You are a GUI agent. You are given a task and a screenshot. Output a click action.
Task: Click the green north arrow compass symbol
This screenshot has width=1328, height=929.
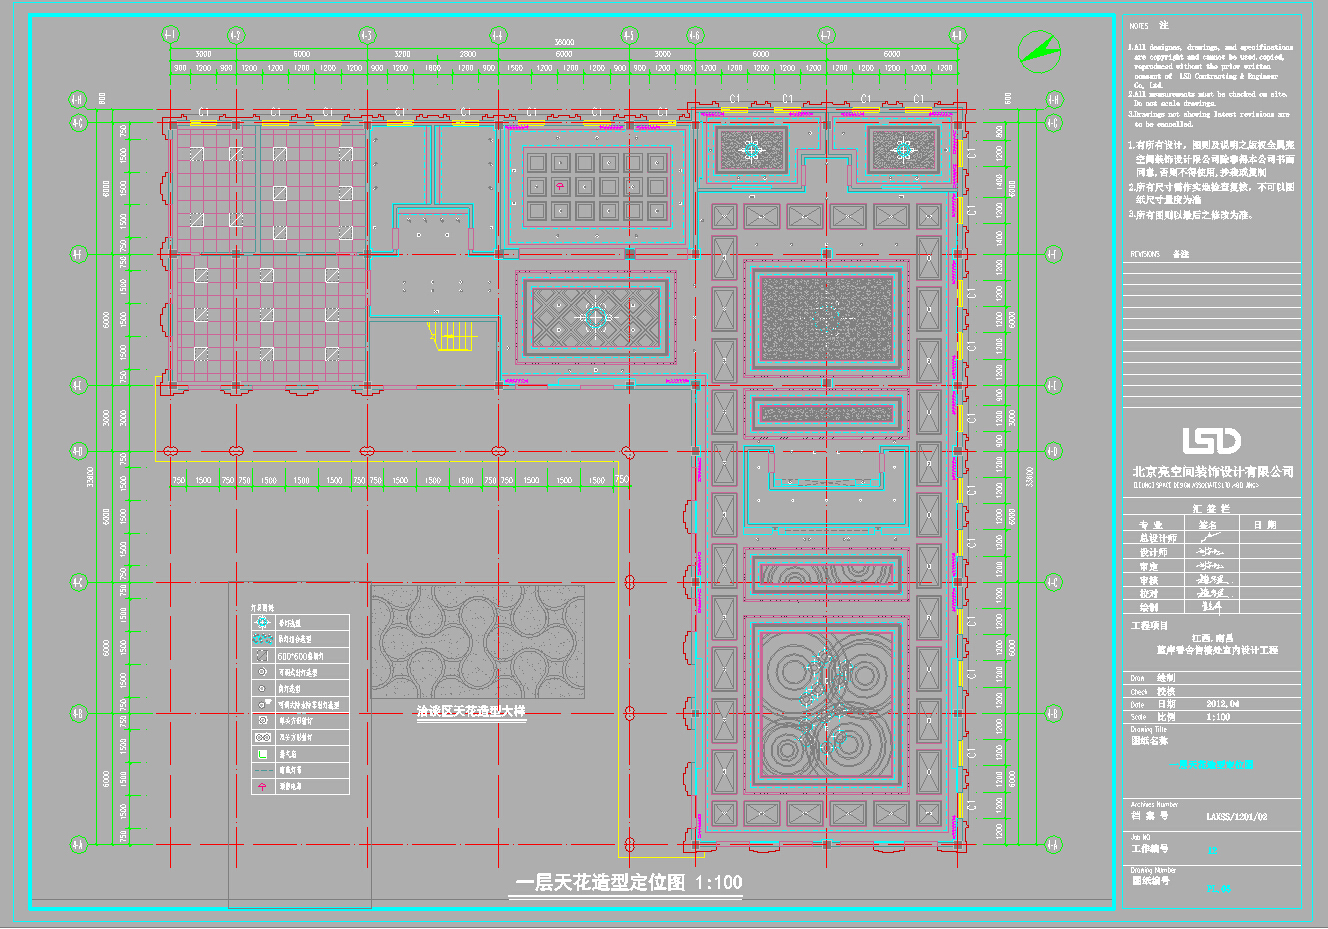pyautogui.click(x=1039, y=50)
